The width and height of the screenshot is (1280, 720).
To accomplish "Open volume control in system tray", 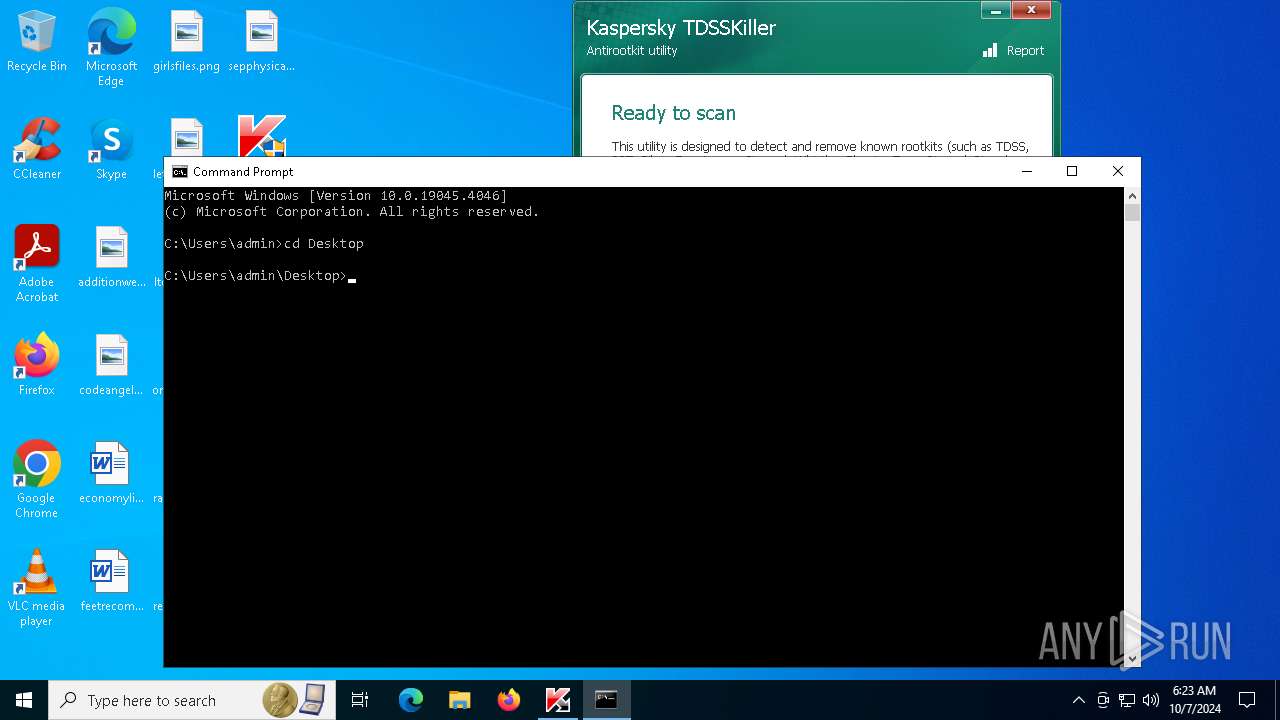I will (x=1151, y=700).
